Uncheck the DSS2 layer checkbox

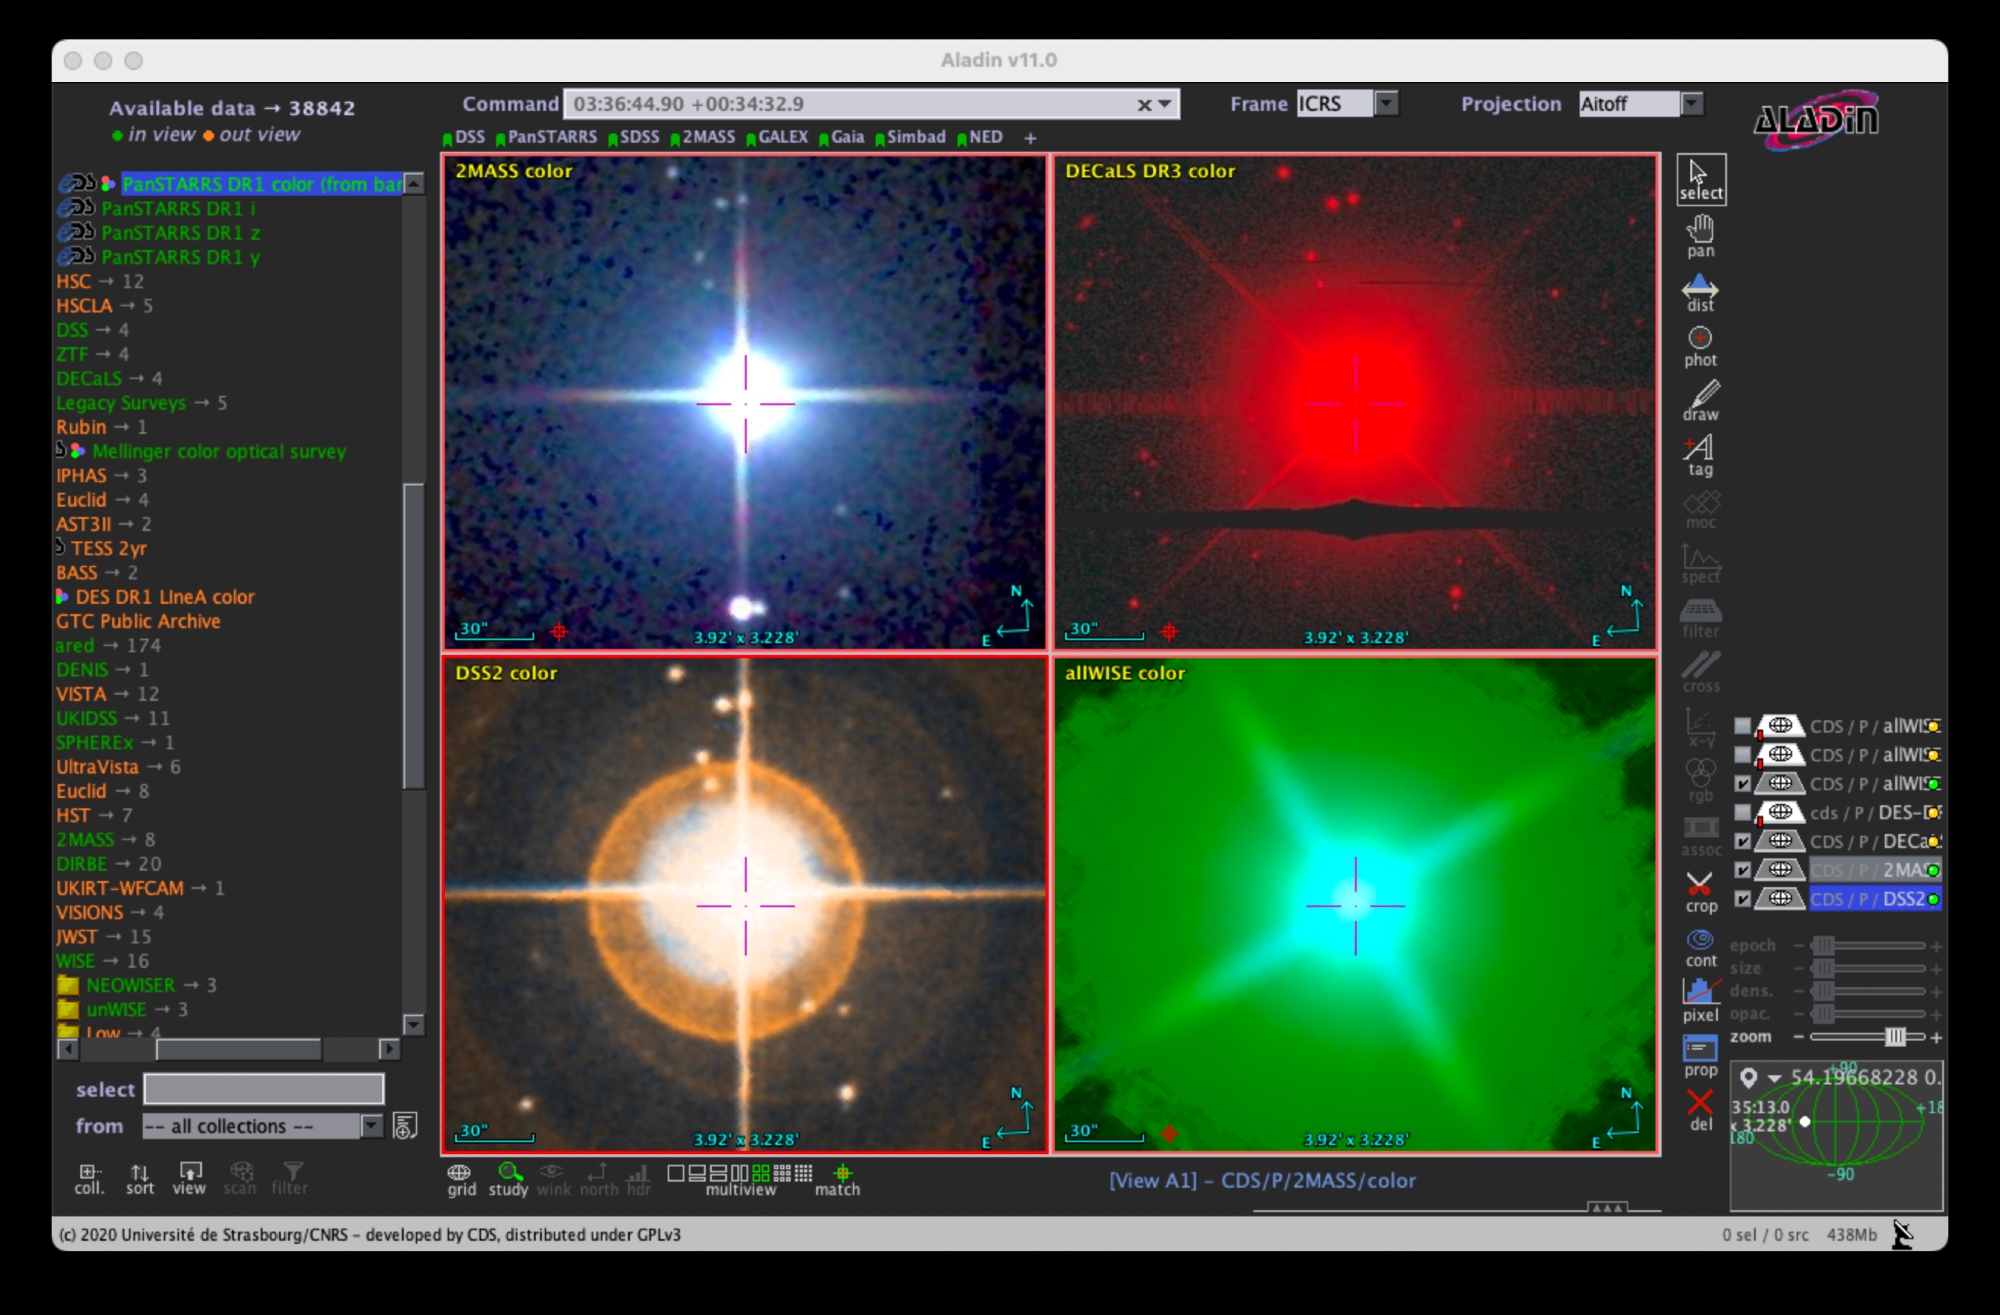tap(1743, 899)
